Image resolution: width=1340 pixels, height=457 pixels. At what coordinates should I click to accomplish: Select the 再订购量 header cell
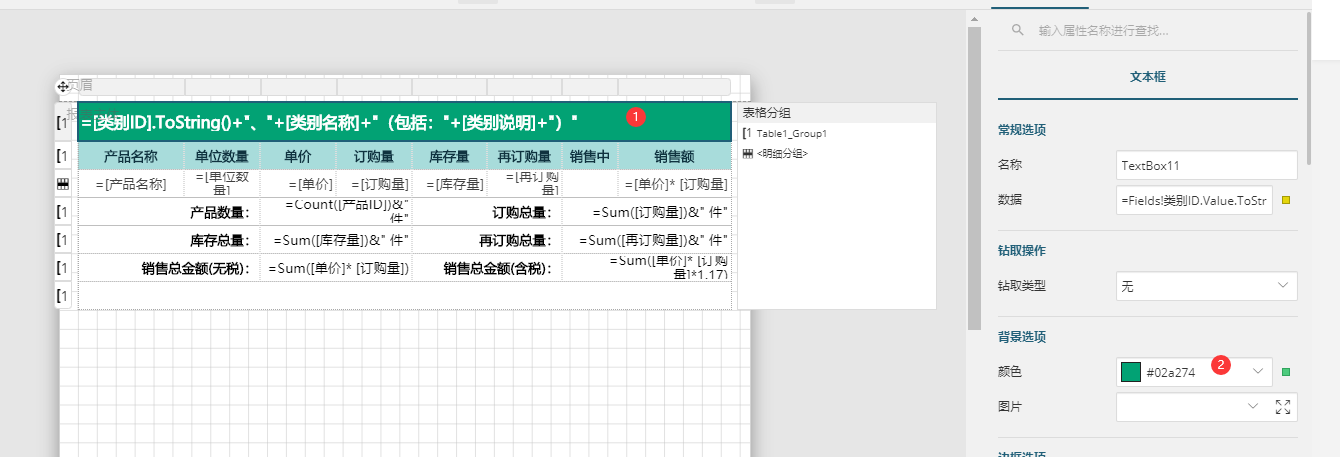(x=525, y=156)
